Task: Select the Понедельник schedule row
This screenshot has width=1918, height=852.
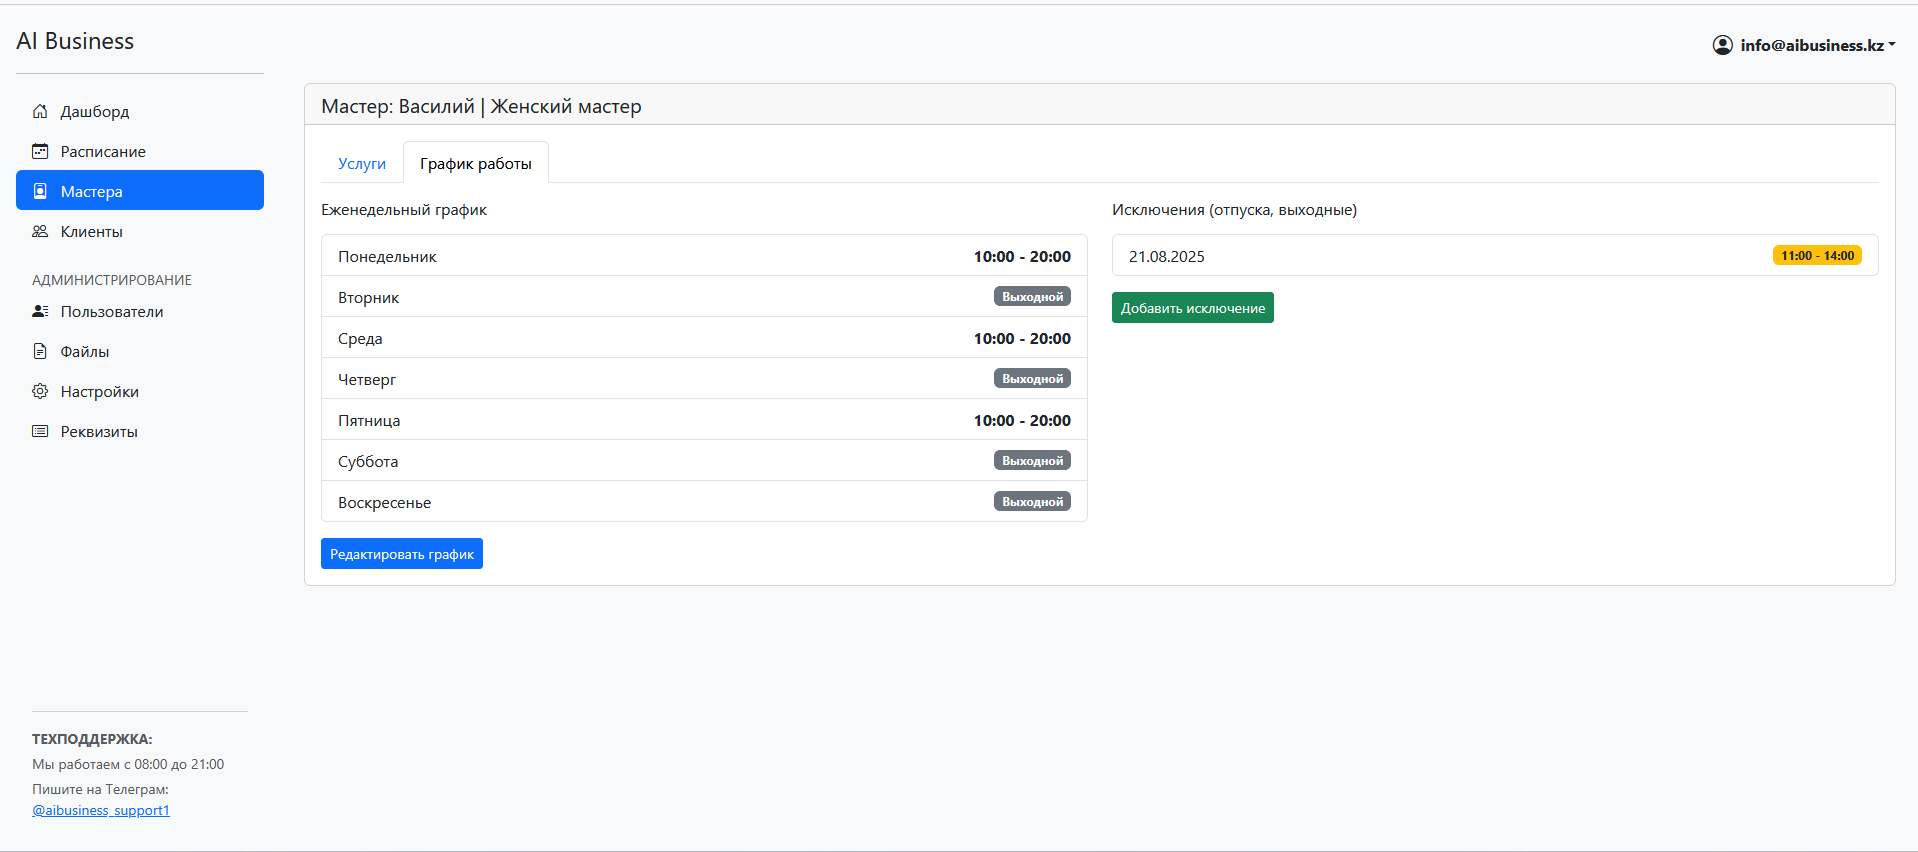Action: (x=704, y=256)
